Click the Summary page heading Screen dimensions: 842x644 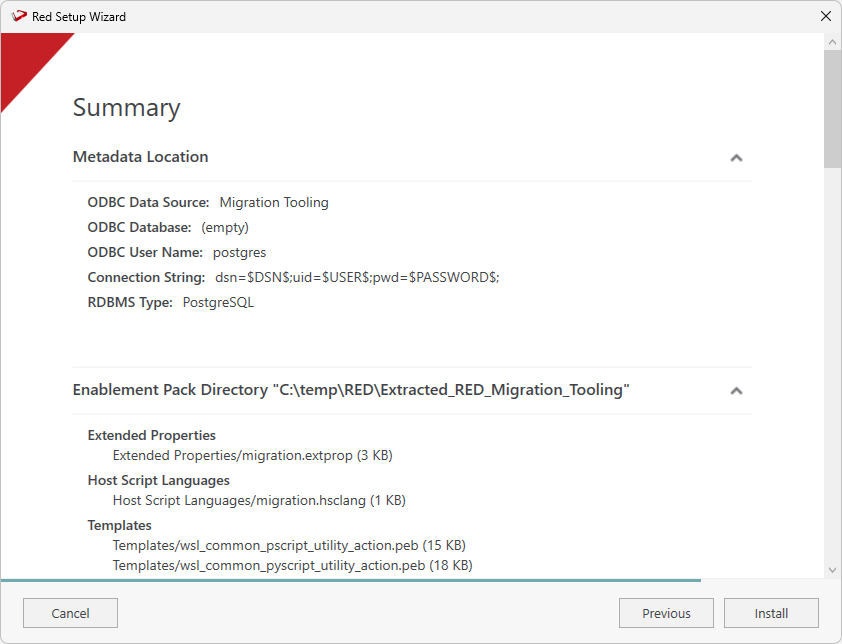coord(127,108)
